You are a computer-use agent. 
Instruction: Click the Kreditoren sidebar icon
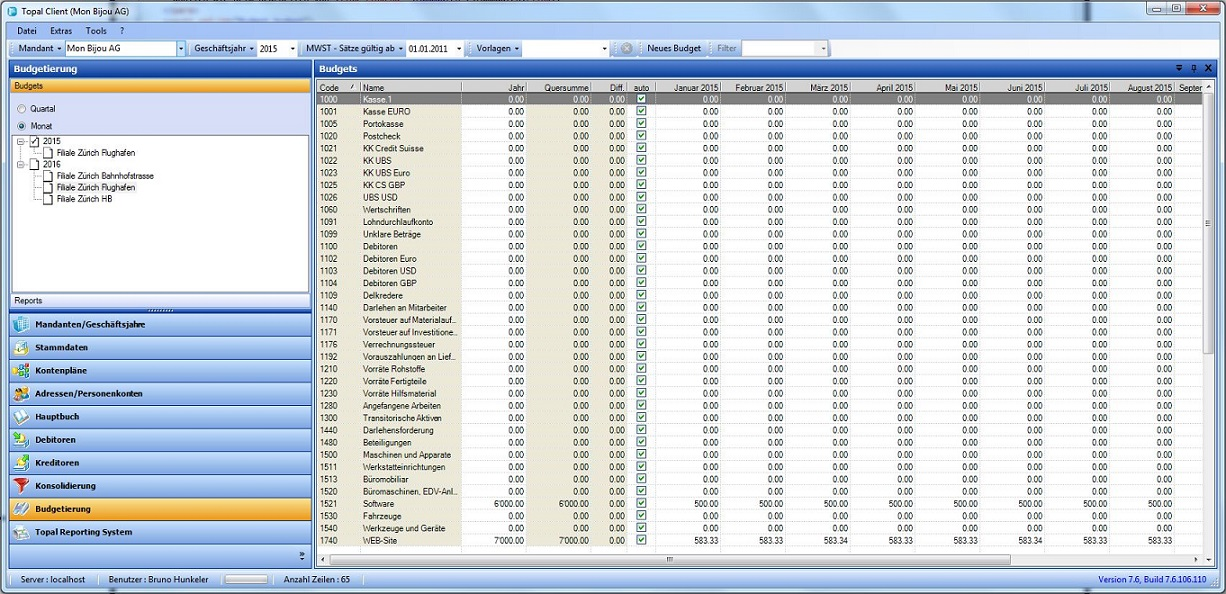pyautogui.click(x=21, y=463)
